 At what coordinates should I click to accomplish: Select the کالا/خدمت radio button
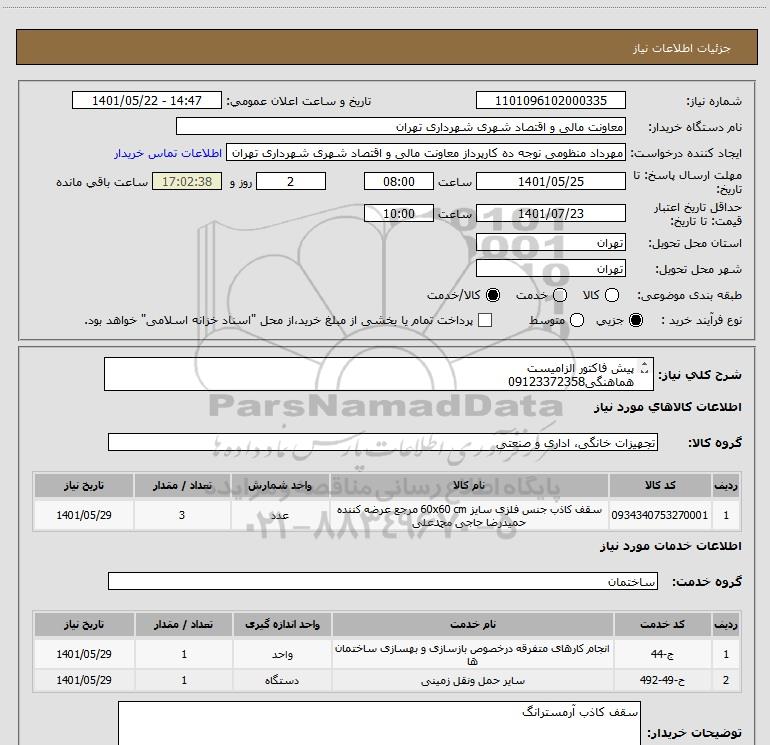[493, 295]
